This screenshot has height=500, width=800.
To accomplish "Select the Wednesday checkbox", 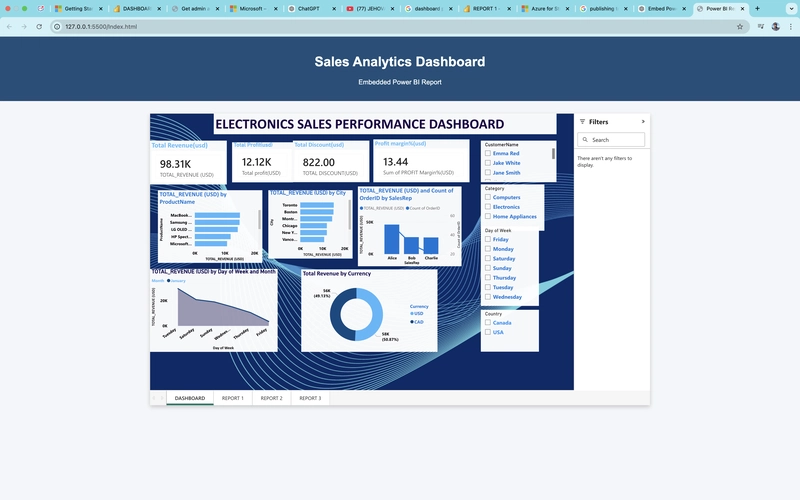I will [x=488, y=296].
